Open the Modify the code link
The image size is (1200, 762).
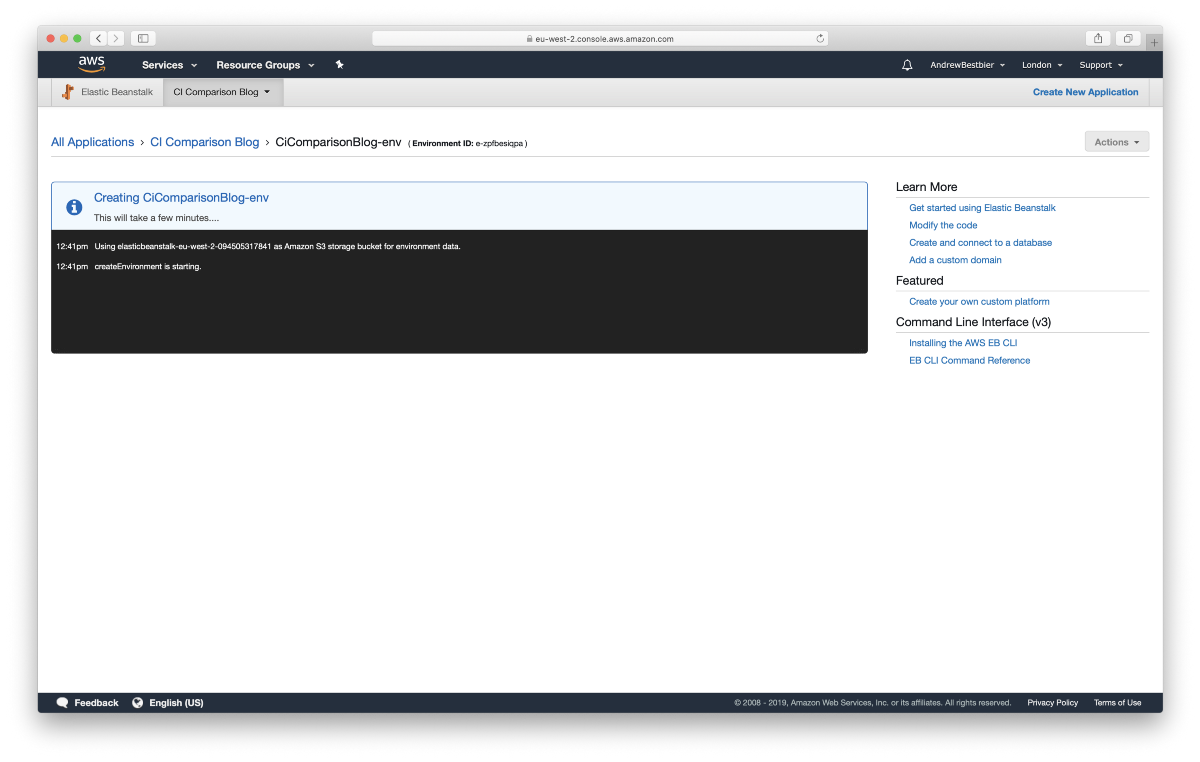(943, 225)
